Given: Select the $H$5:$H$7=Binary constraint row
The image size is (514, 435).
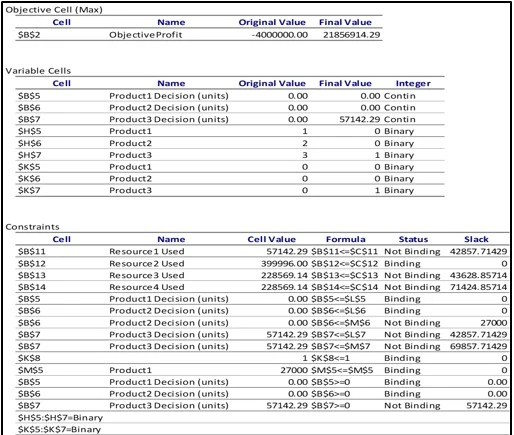Looking at the screenshot, I should [x=60, y=417].
